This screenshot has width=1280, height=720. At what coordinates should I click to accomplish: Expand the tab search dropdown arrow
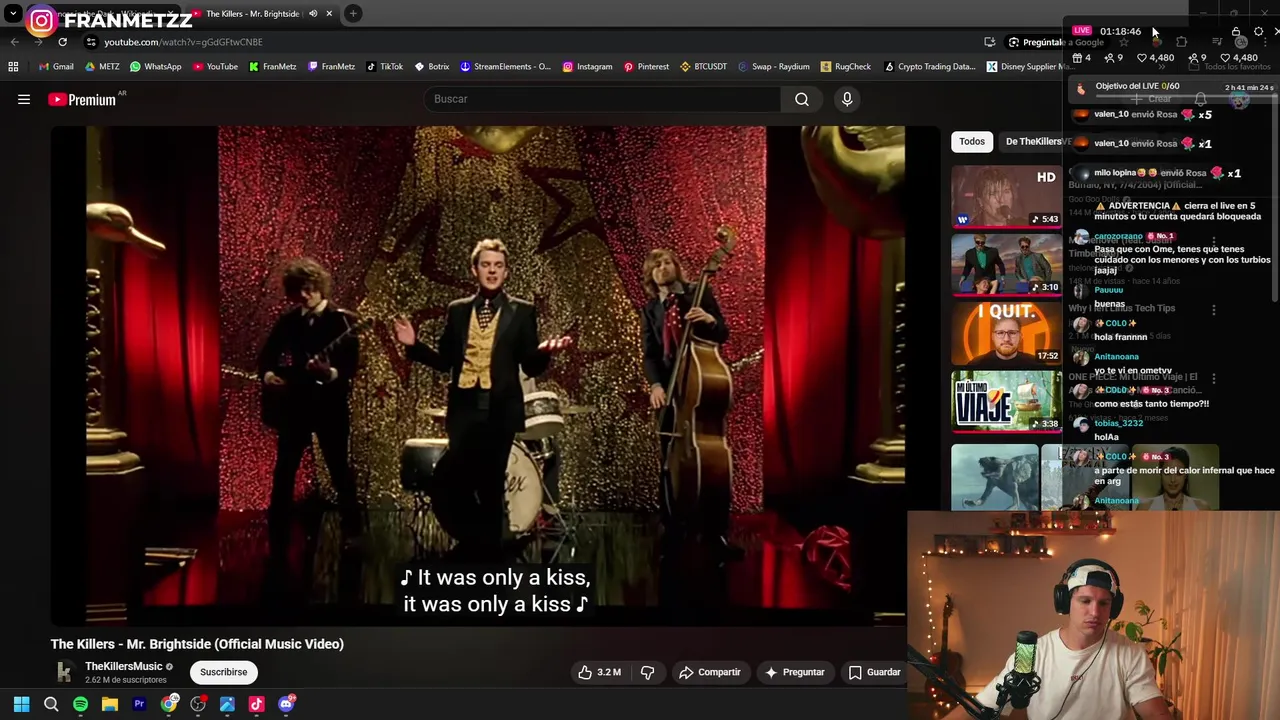point(13,14)
